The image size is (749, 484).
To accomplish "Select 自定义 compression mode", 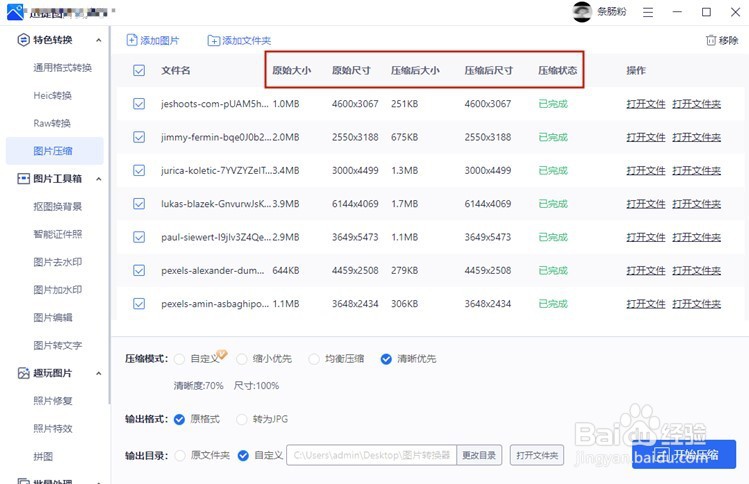I will tap(180, 359).
